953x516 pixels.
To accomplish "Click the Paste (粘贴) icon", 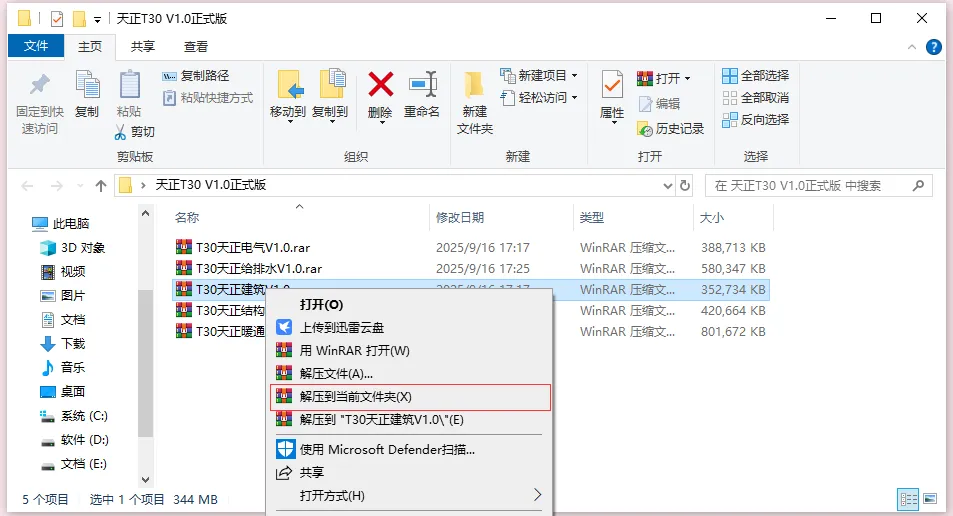I will (x=129, y=84).
